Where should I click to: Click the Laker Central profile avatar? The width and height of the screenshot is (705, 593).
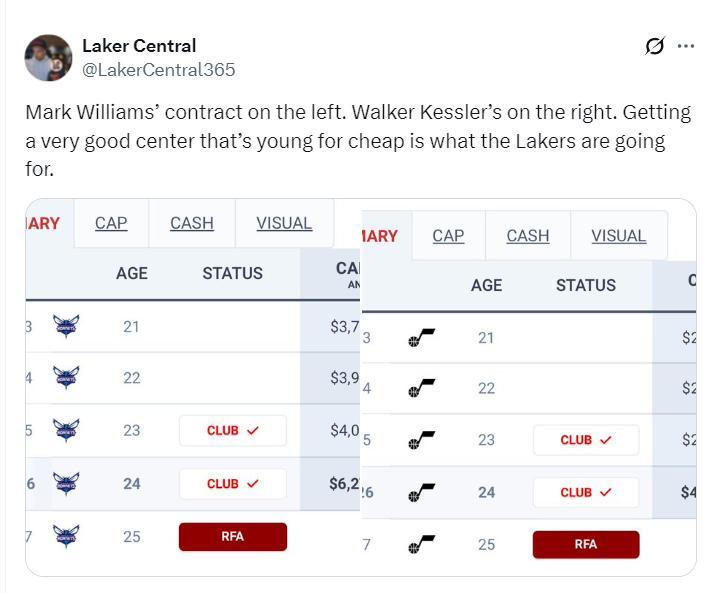tap(48, 58)
